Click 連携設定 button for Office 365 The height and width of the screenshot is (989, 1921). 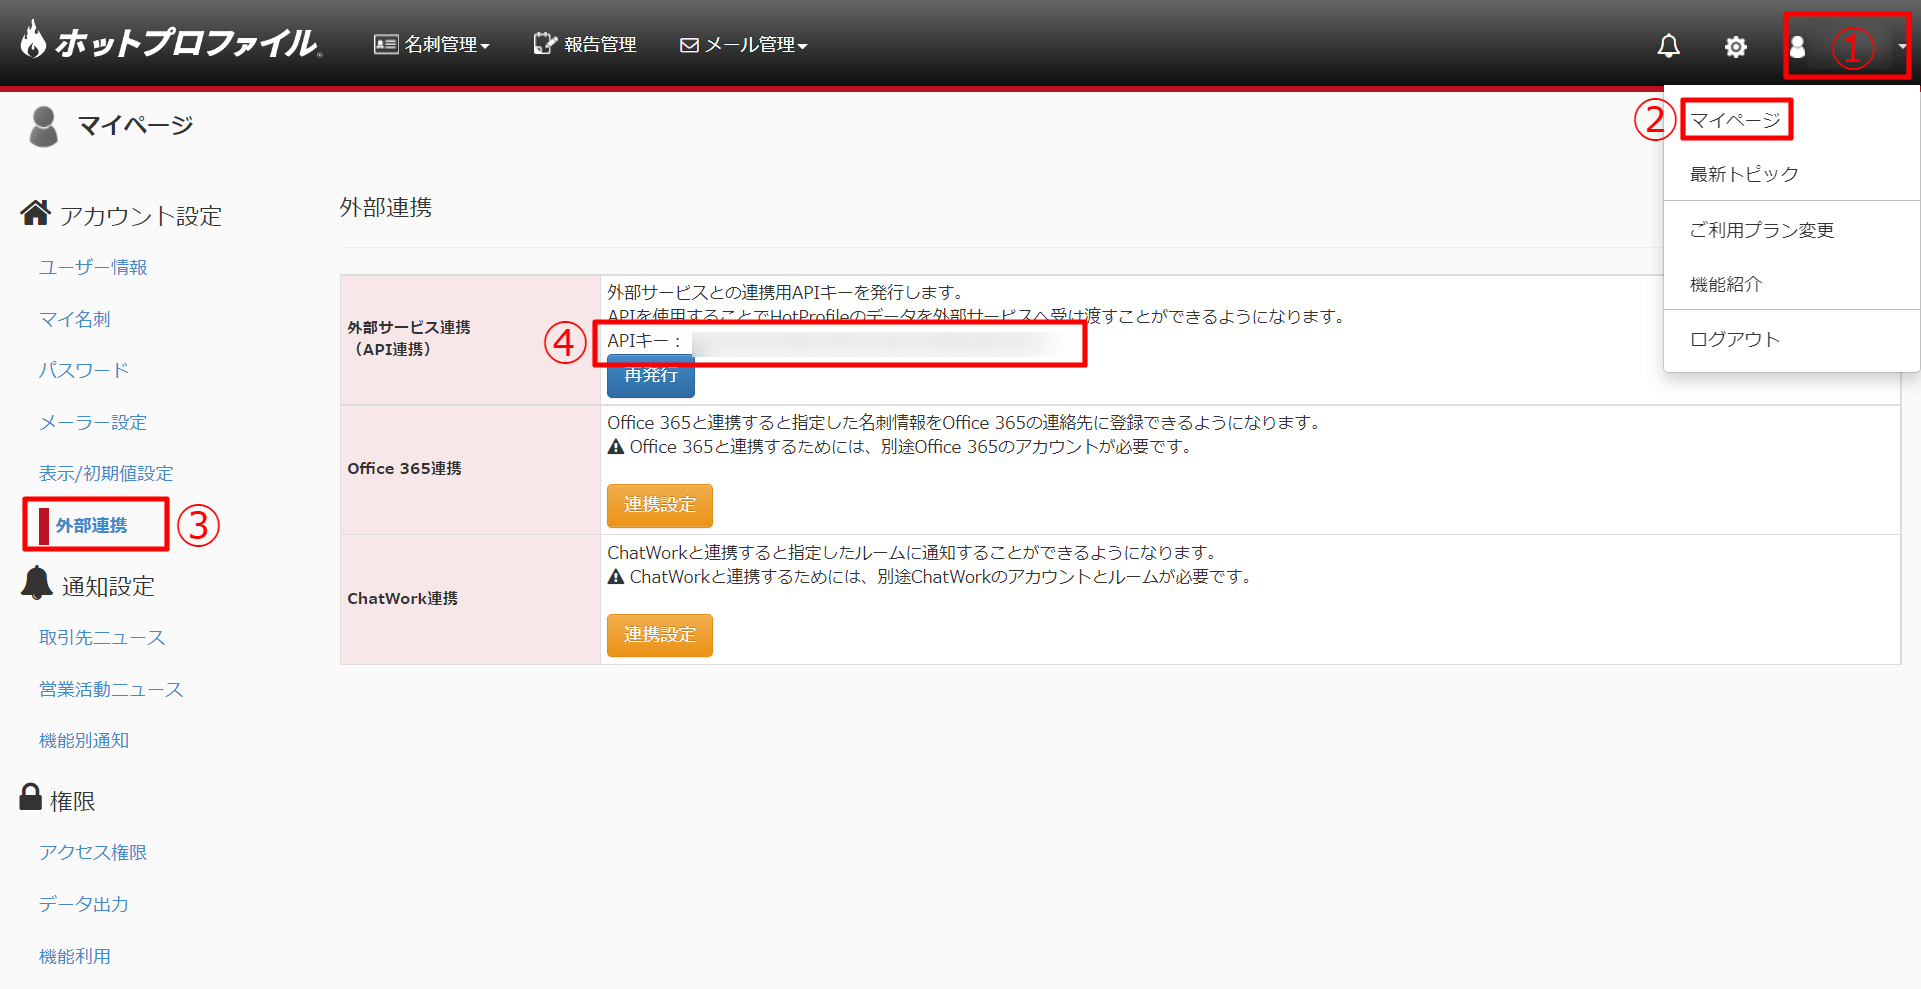[x=660, y=505]
